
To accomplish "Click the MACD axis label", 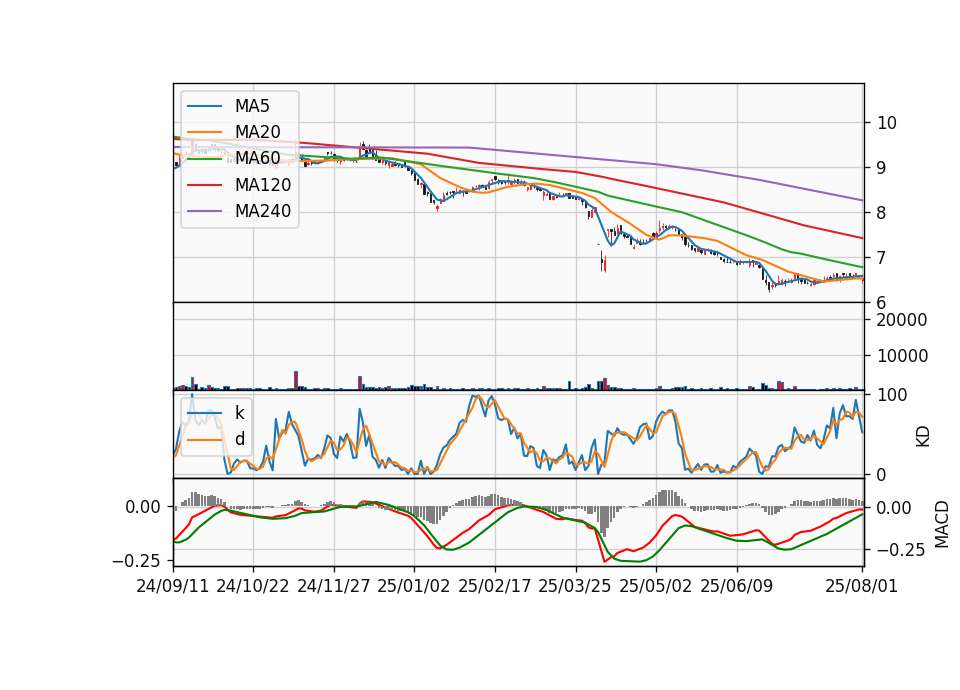I will 942,524.
